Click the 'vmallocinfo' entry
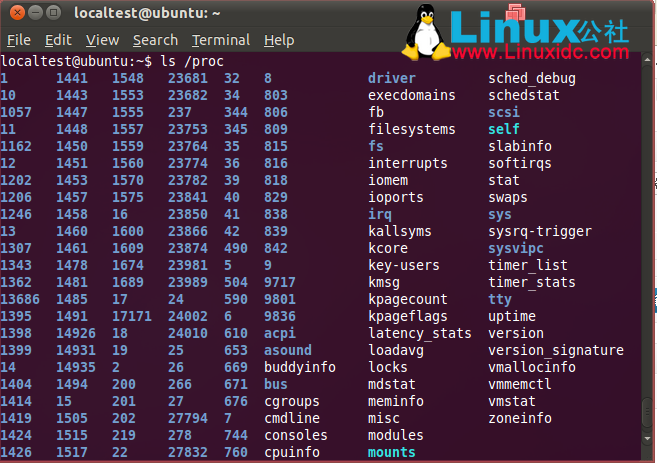Image resolution: width=657 pixels, height=463 pixels. (532, 367)
